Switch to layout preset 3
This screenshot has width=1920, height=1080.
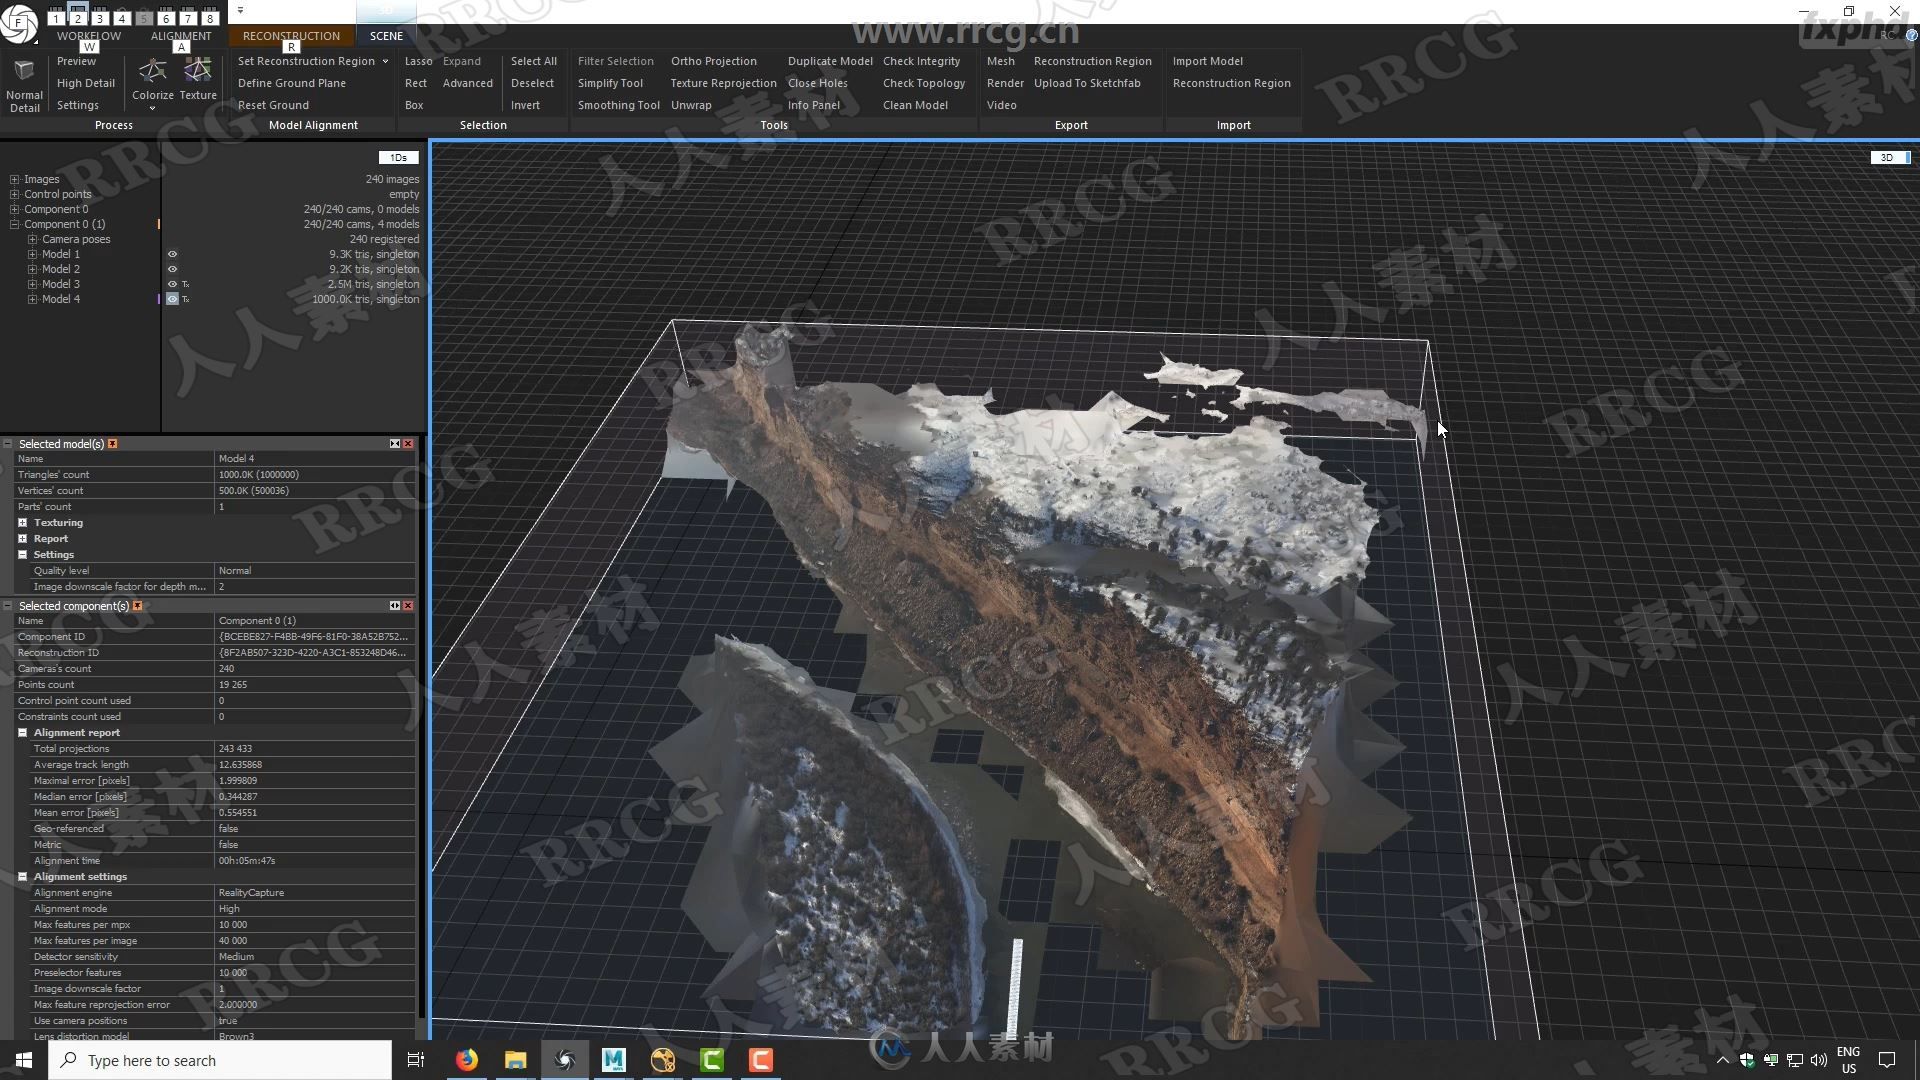[100, 18]
